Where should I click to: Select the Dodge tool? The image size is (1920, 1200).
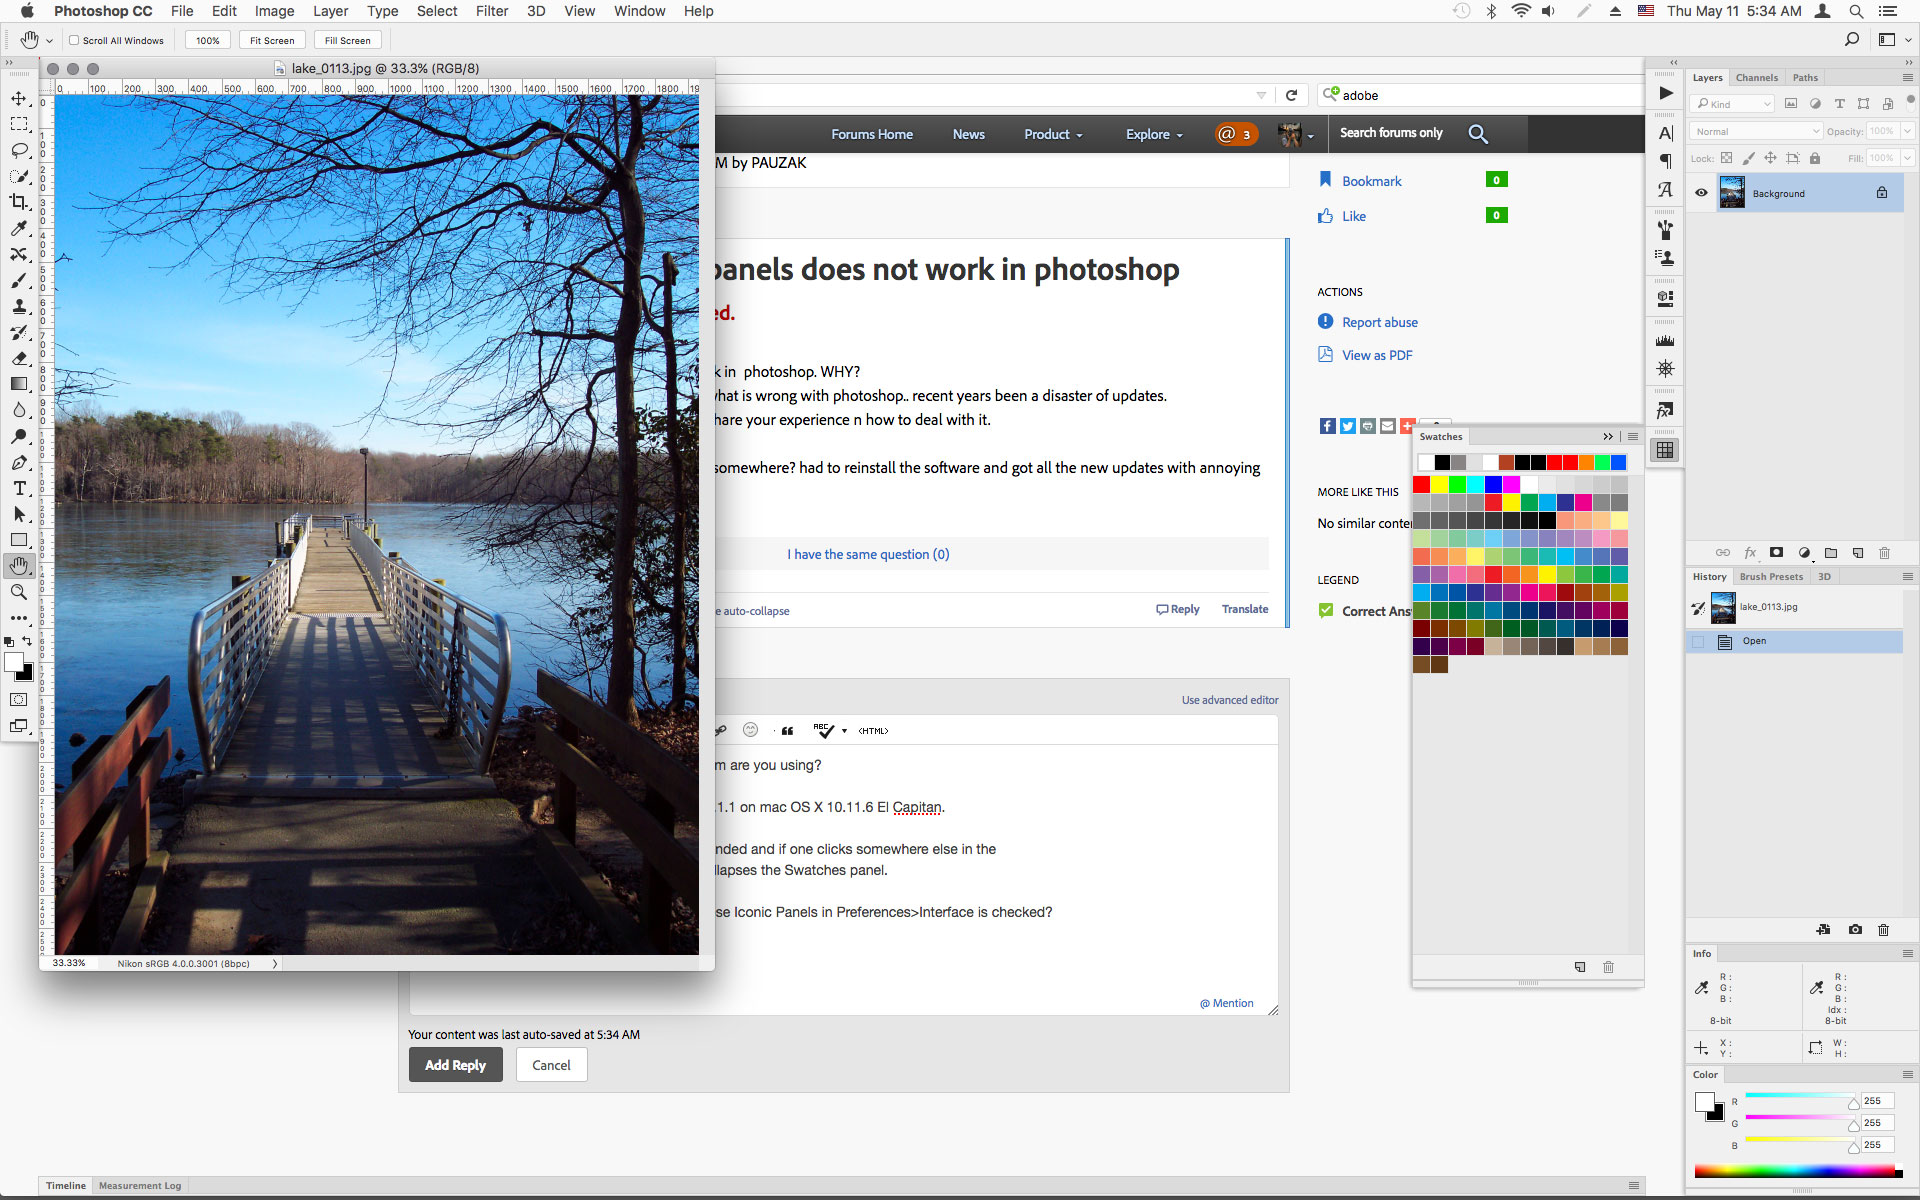point(19,436)
